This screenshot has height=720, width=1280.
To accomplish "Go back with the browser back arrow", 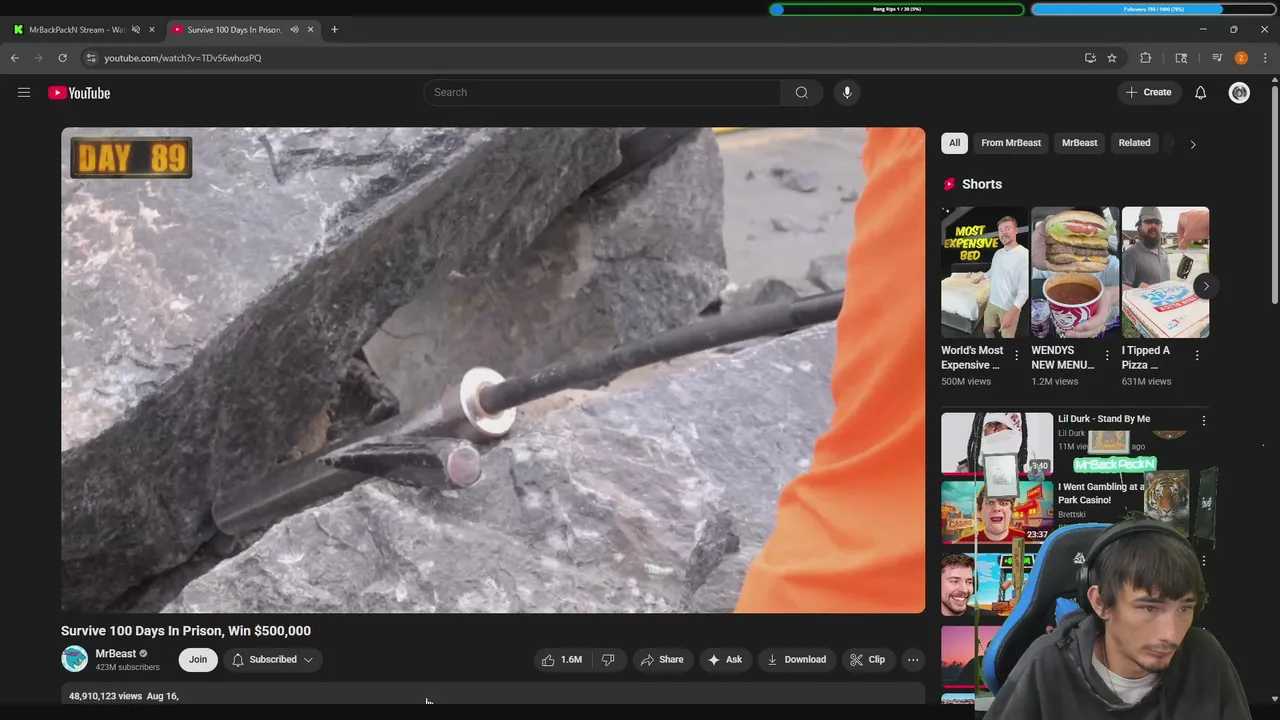I will [x=15, y=58].
